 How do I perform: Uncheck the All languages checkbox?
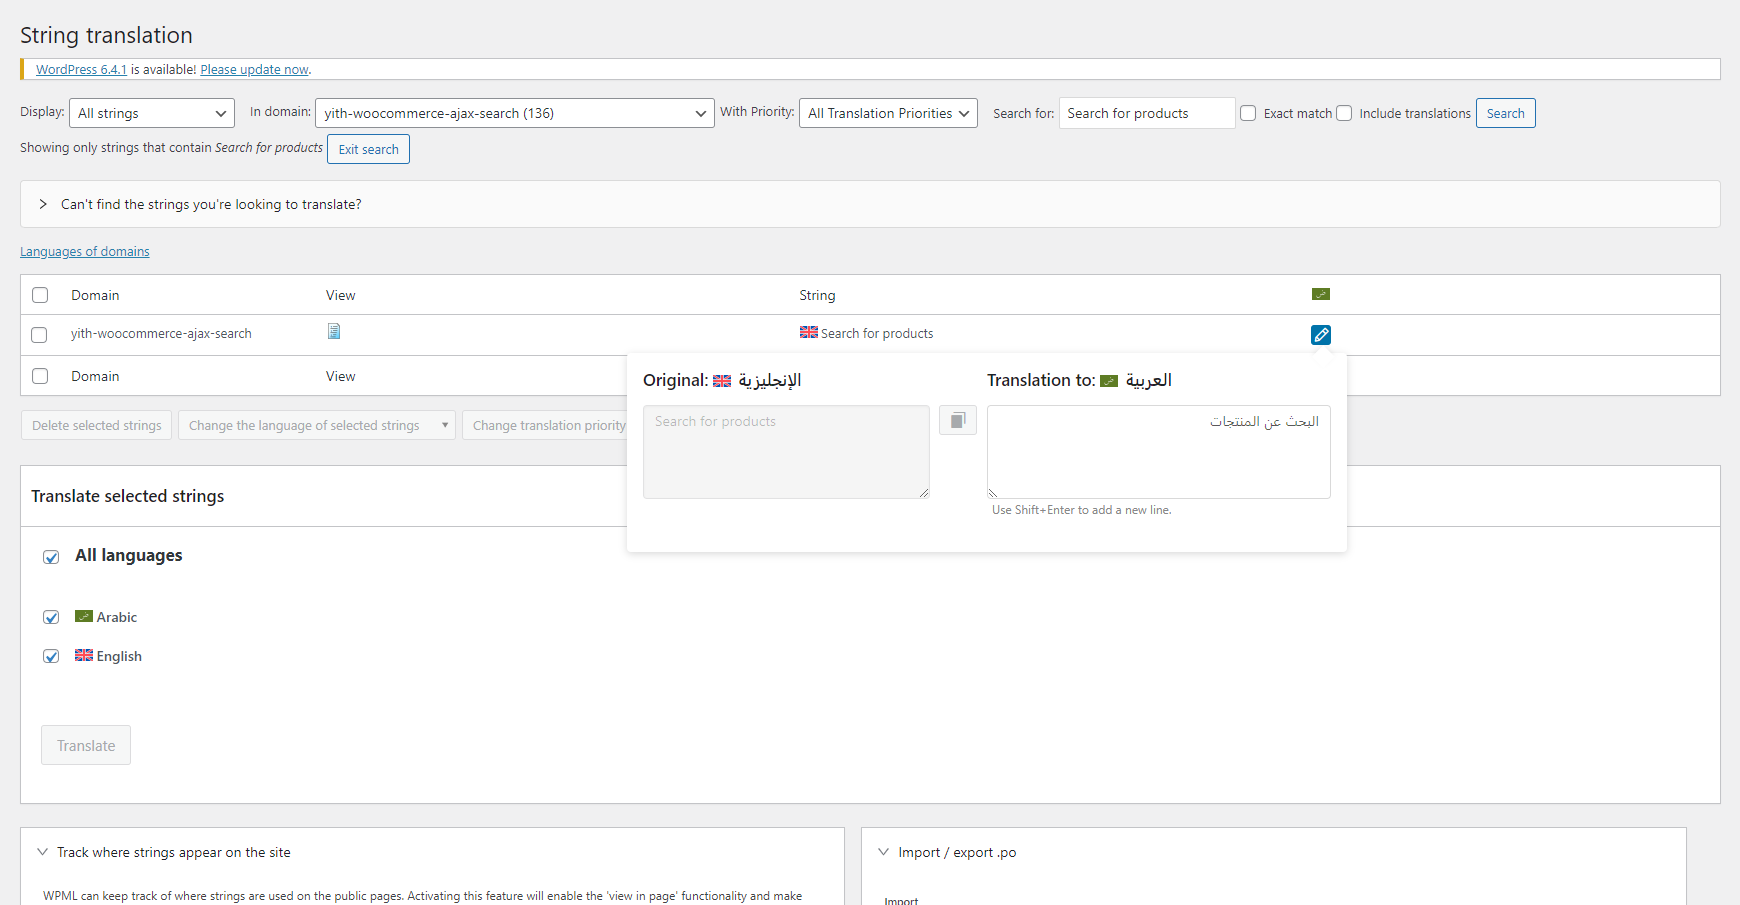point(51,557)
